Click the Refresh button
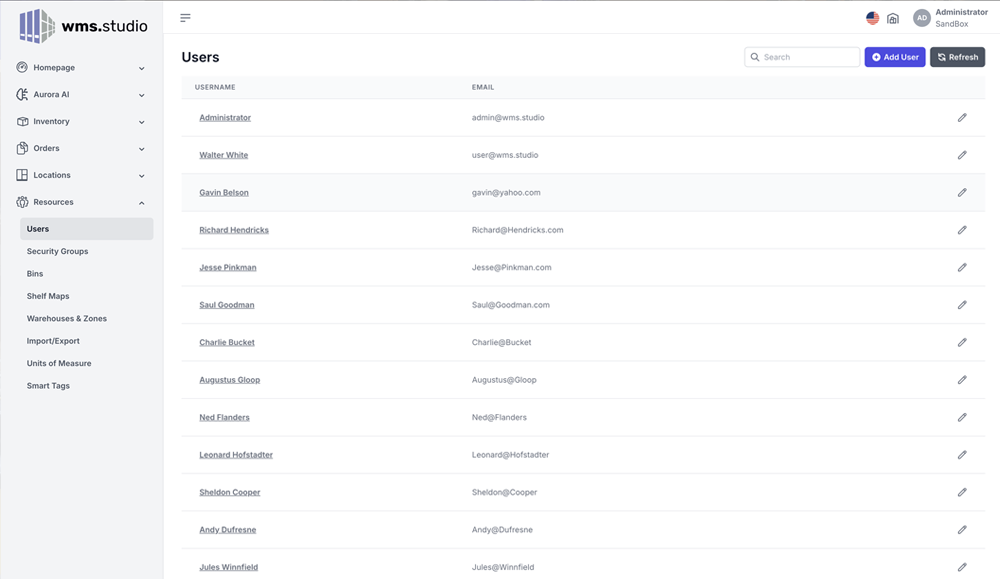 pyautogui.click(x=957, y=57)
